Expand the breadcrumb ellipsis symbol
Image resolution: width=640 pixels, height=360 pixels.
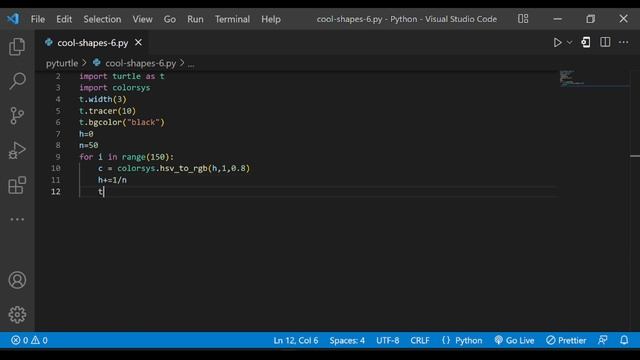pyautogui.click(x=191, y=64)
